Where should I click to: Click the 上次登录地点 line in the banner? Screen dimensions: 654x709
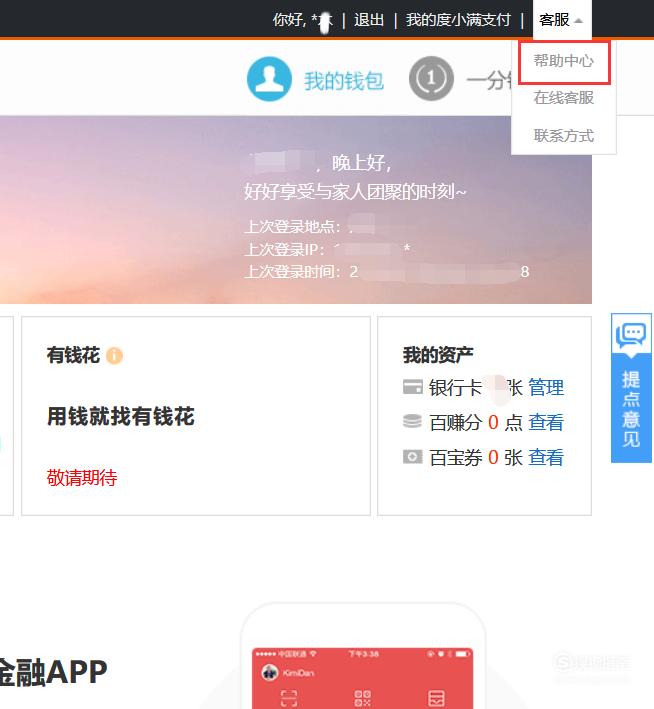coord(310,226)
